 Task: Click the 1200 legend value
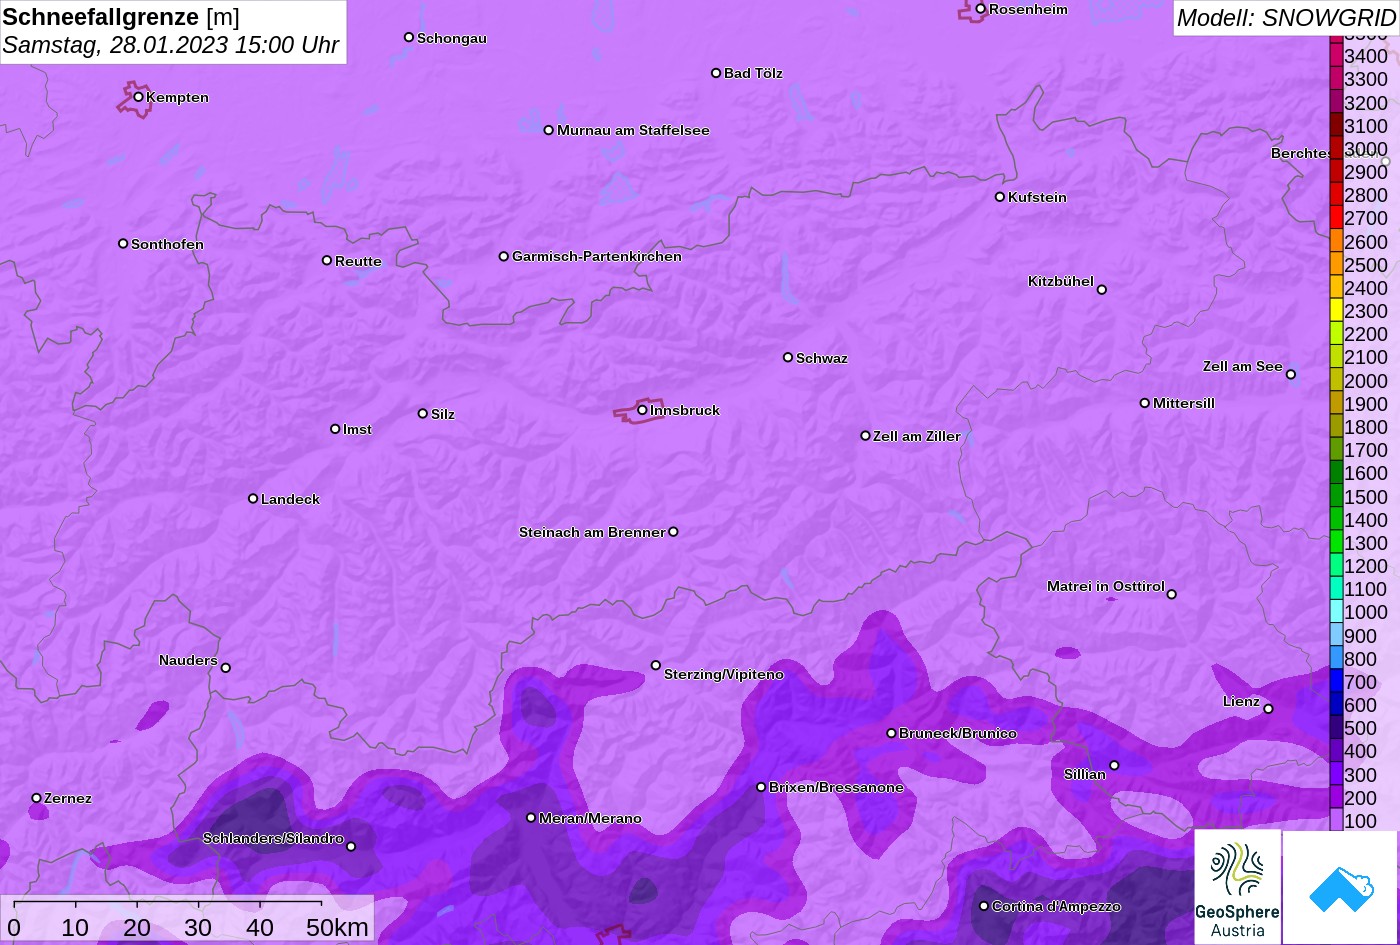(1366, 566)
